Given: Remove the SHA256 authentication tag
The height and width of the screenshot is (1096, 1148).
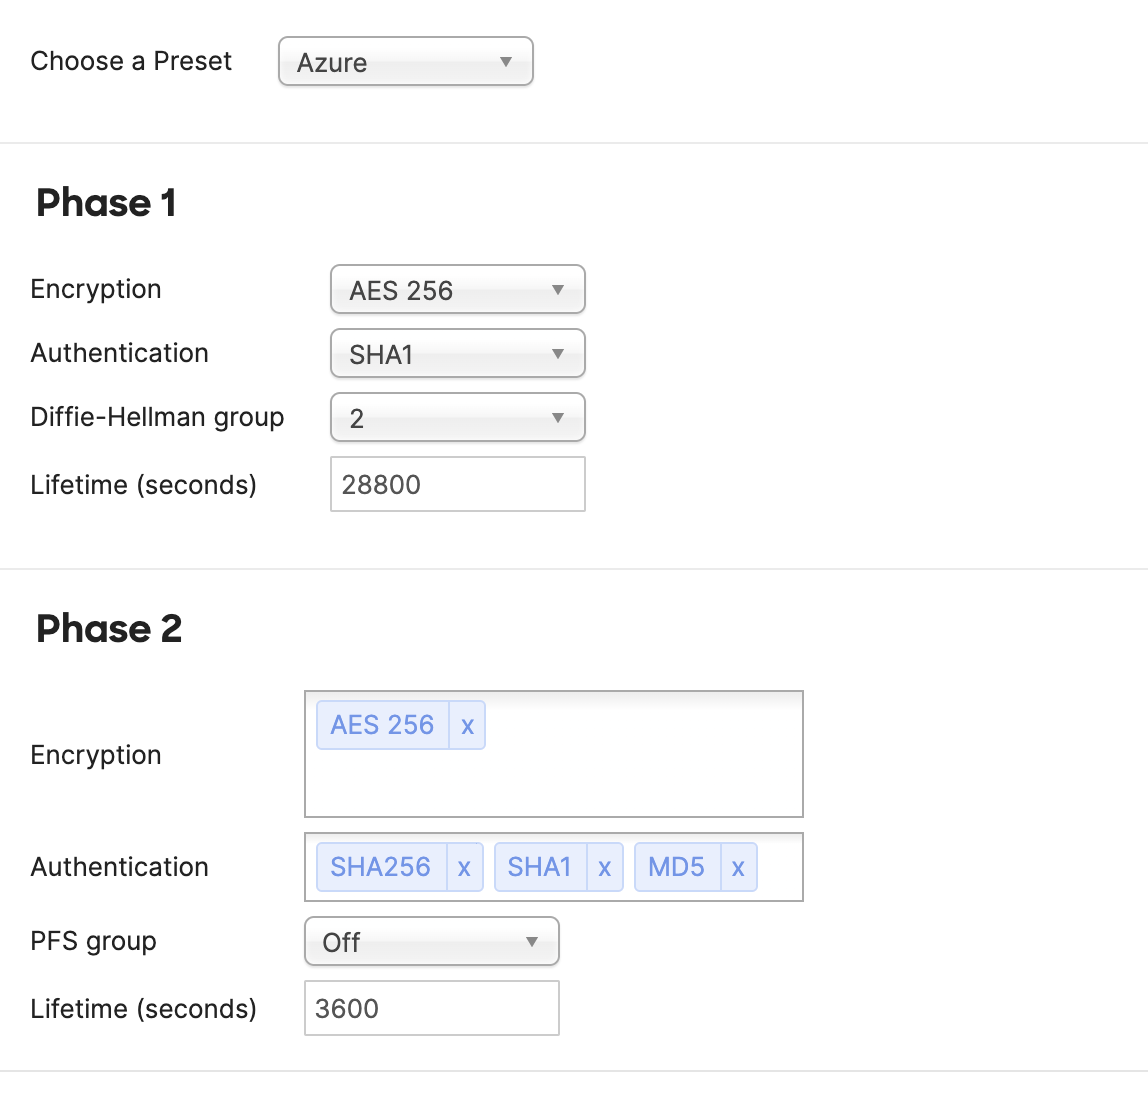Looking at the screenshot, I should coord(464,867).
